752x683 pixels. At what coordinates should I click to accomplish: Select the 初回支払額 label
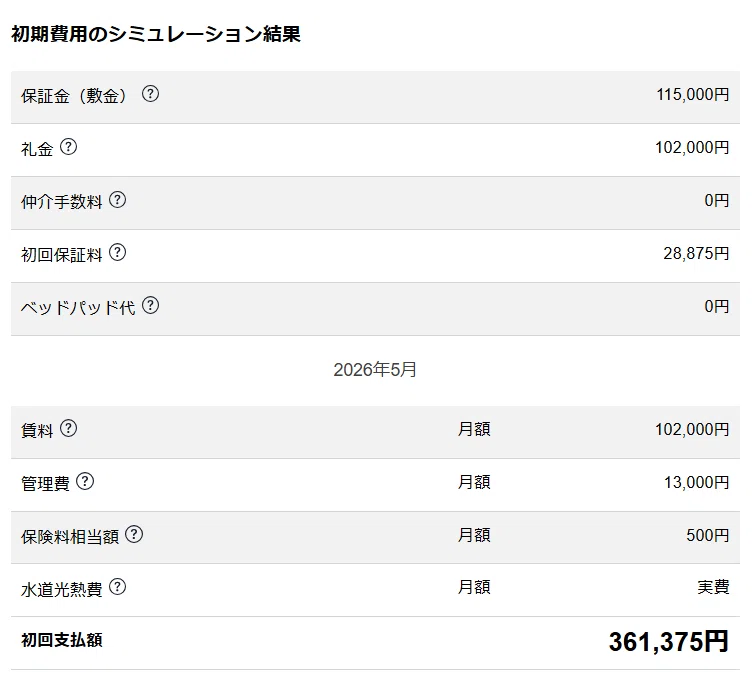[x=62, y=640]
